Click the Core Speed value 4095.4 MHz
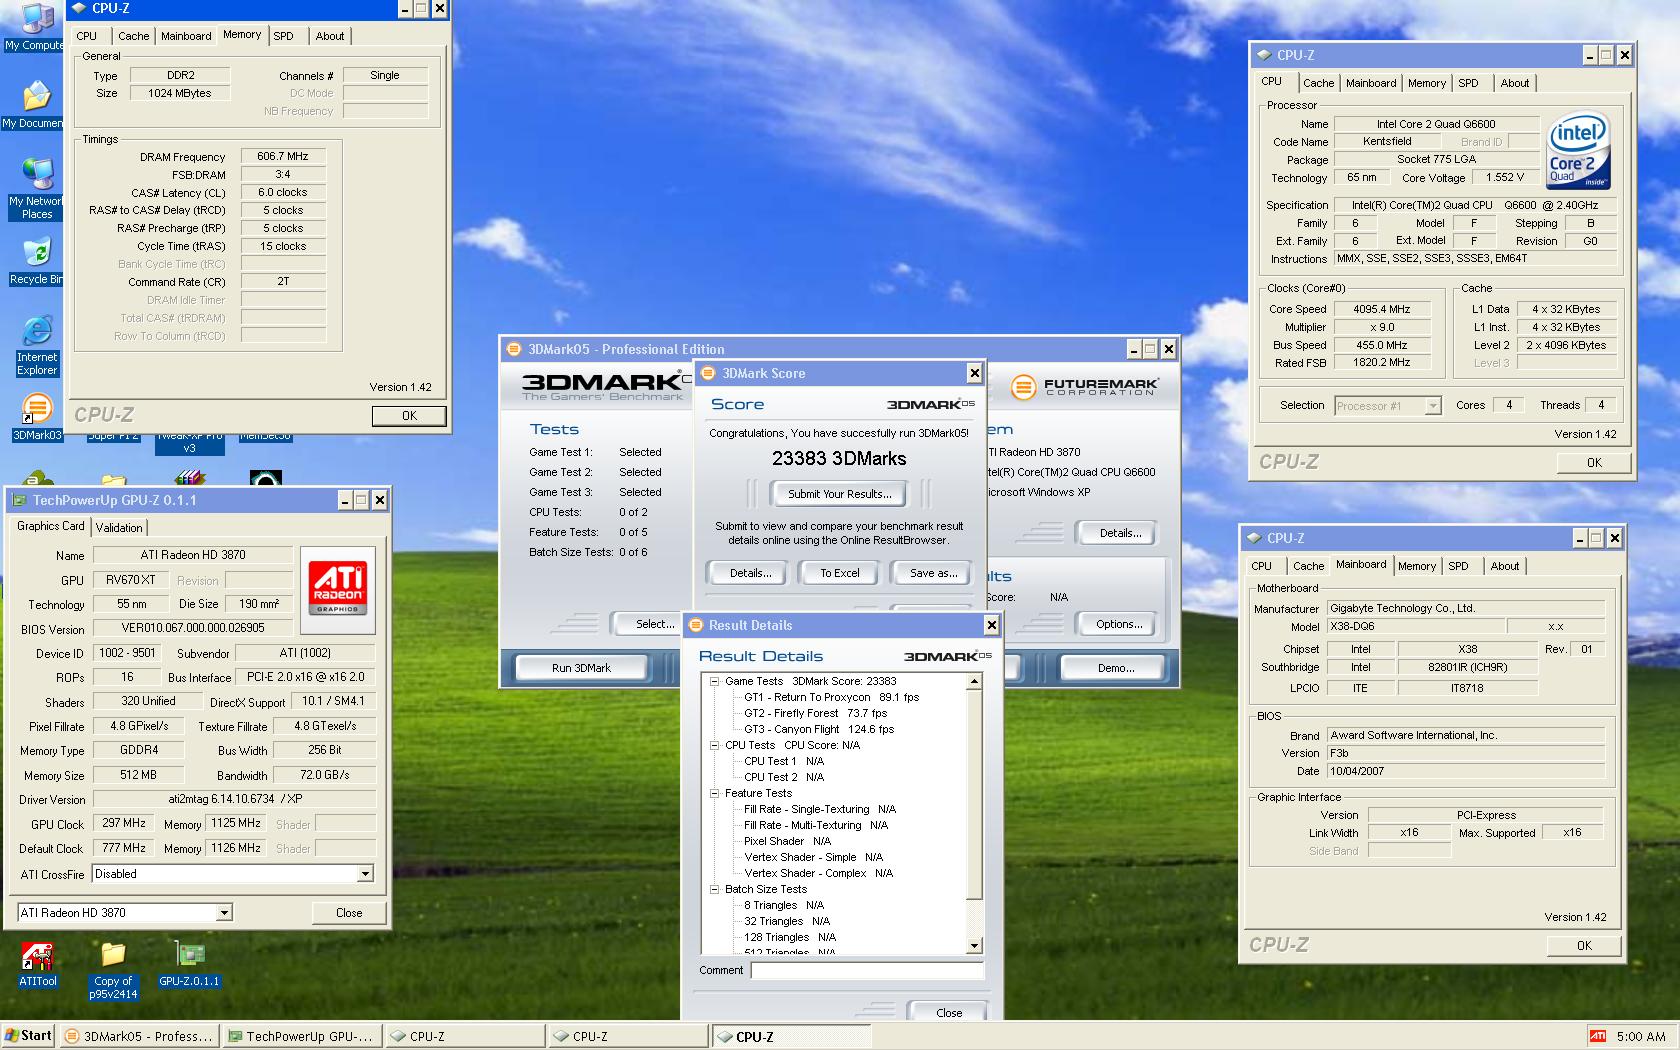Viewport: 1680px width, 1050px height. point(1382,309)
